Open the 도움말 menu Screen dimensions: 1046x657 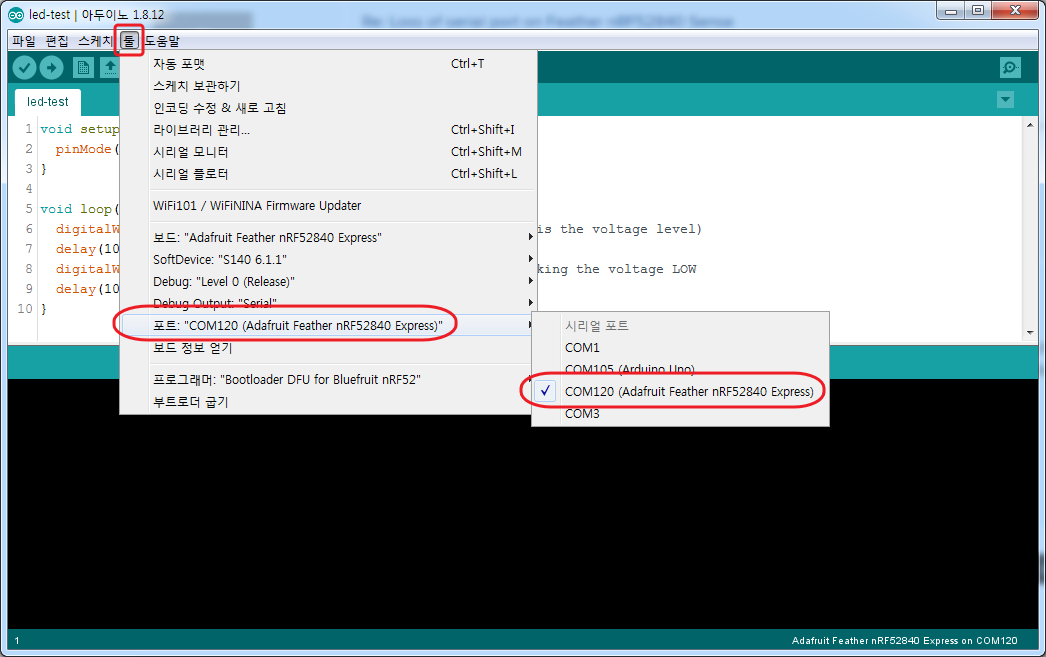(x=162, y=41)
